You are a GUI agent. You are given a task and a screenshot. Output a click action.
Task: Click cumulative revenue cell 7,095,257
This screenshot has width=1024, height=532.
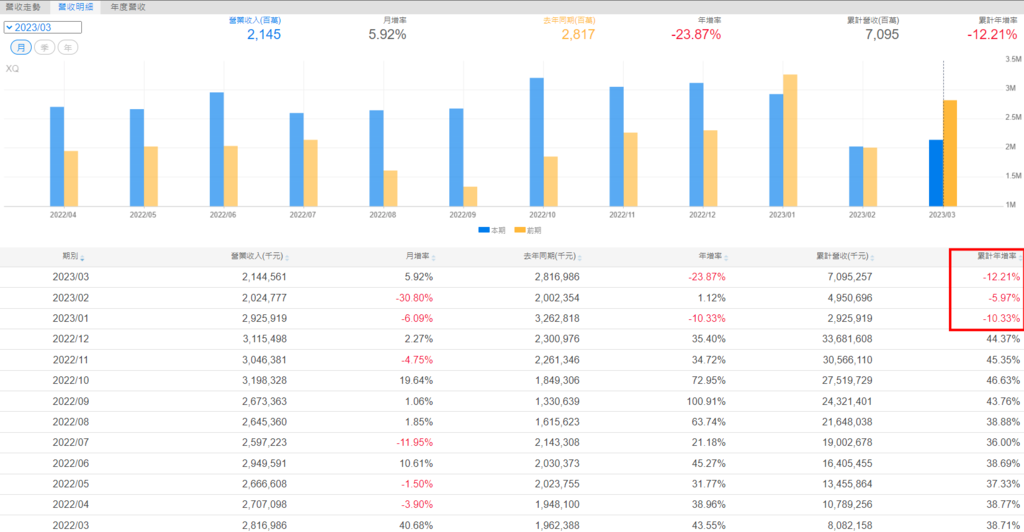pyautogui.click(x=850, y=277)
